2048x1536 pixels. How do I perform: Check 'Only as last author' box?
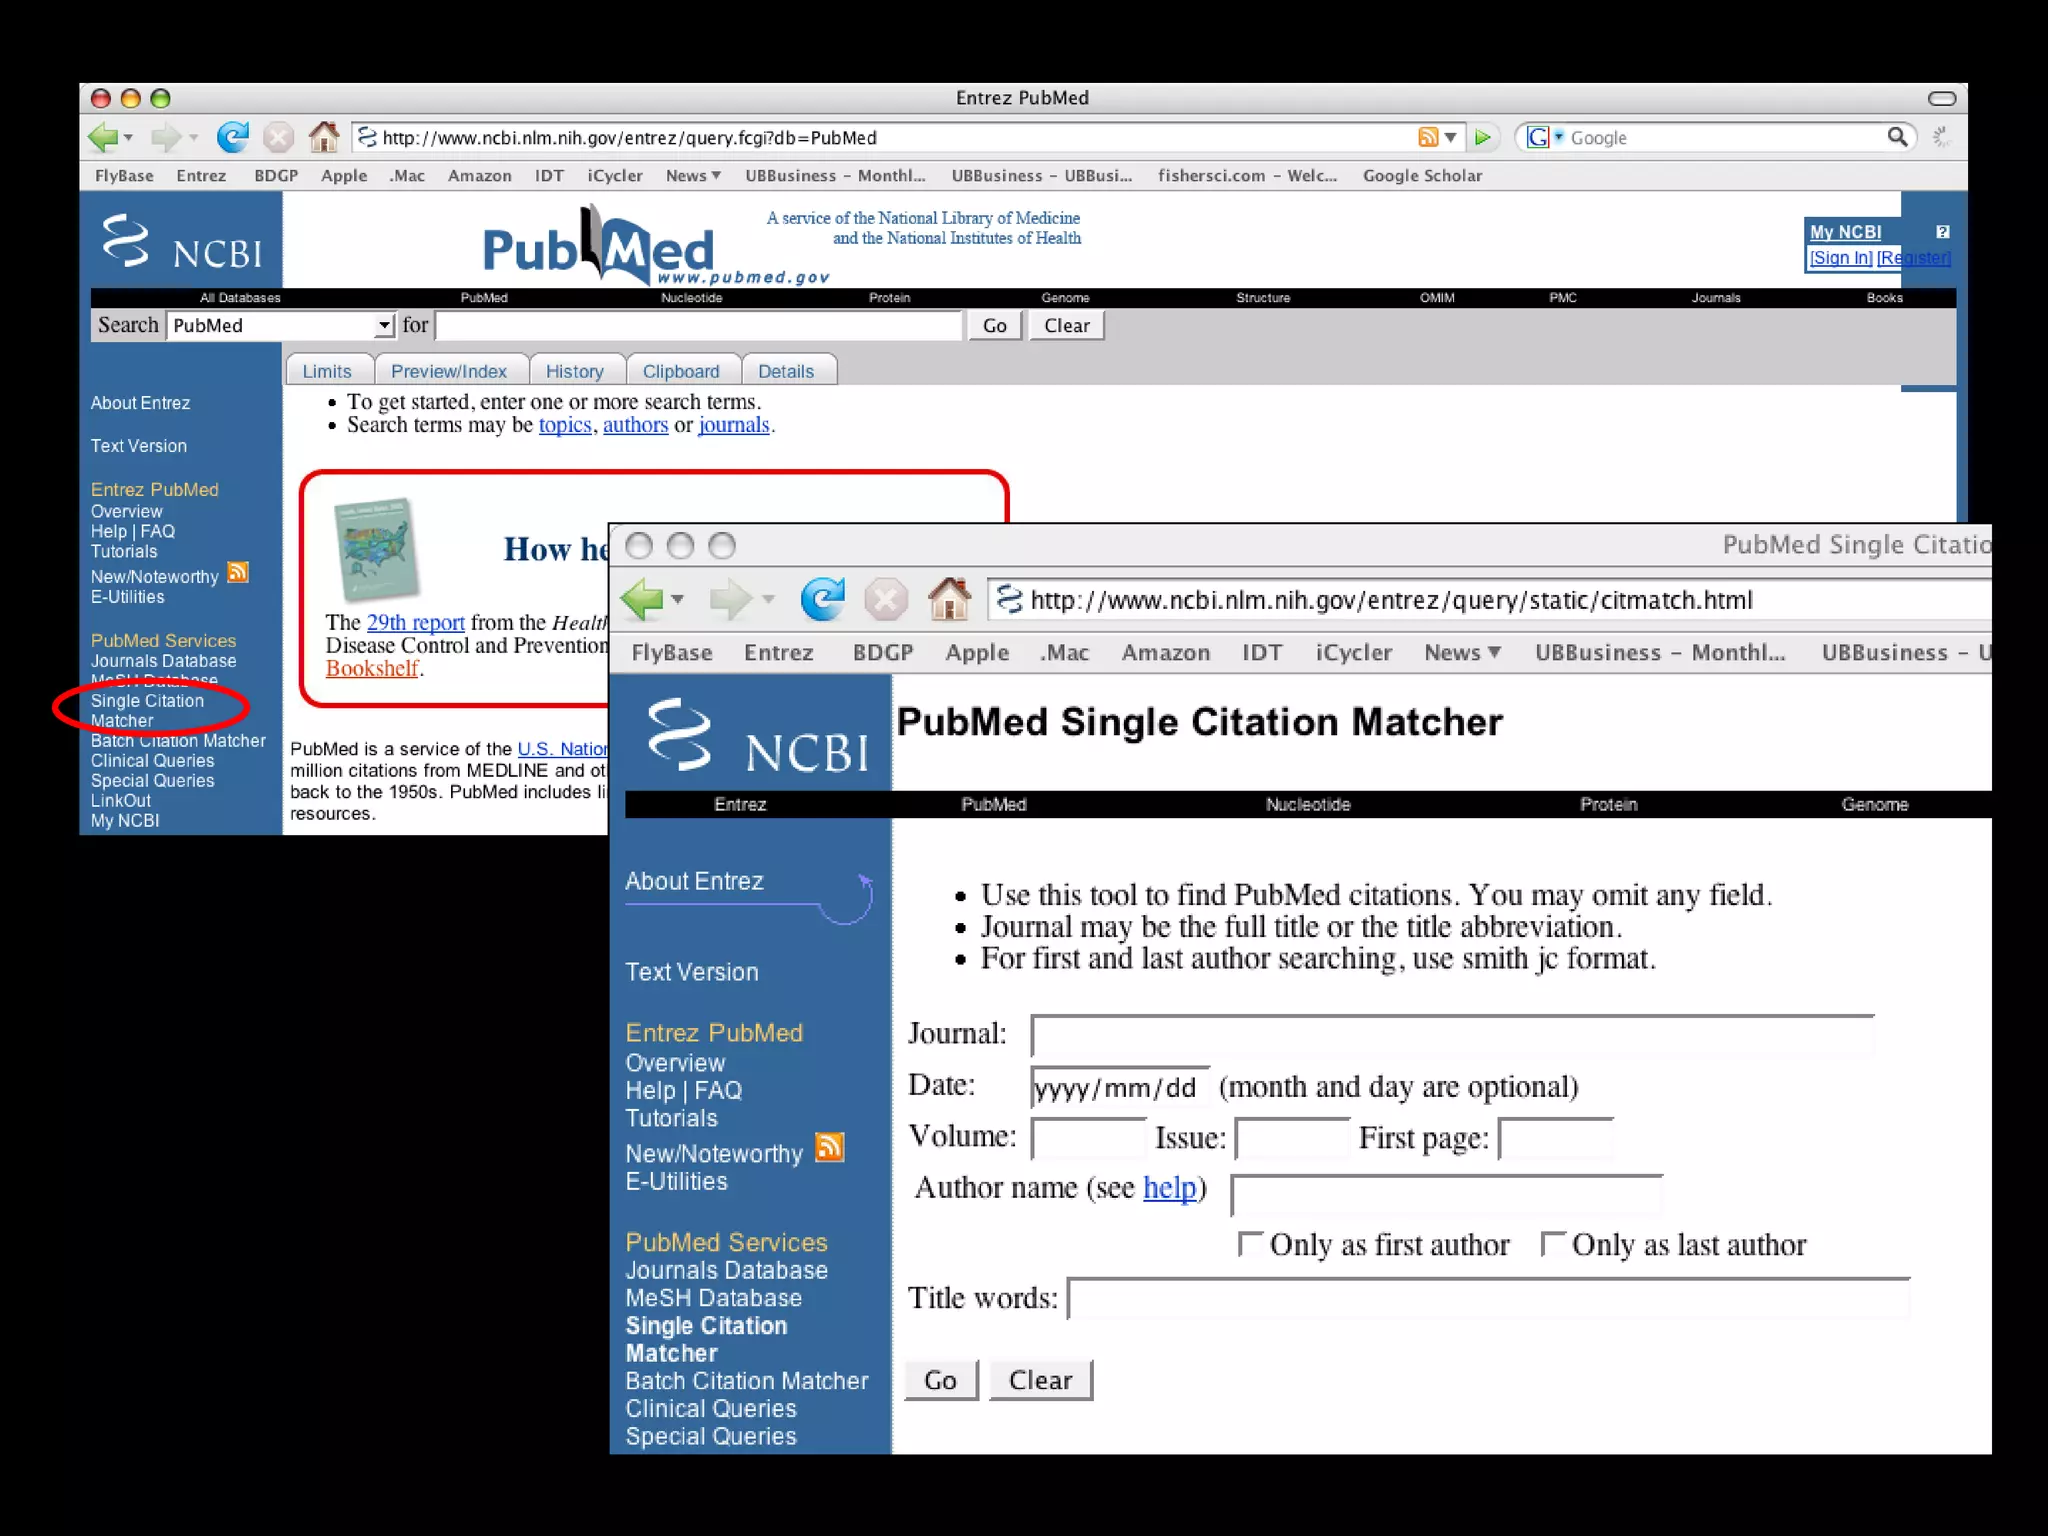(1552, 1243)
